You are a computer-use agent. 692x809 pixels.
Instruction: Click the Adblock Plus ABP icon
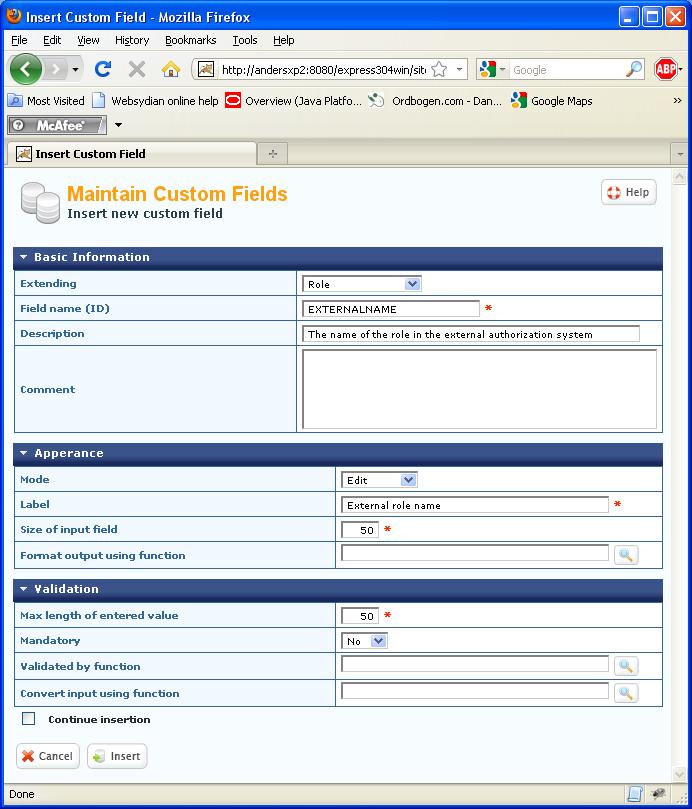coord(666,69)
